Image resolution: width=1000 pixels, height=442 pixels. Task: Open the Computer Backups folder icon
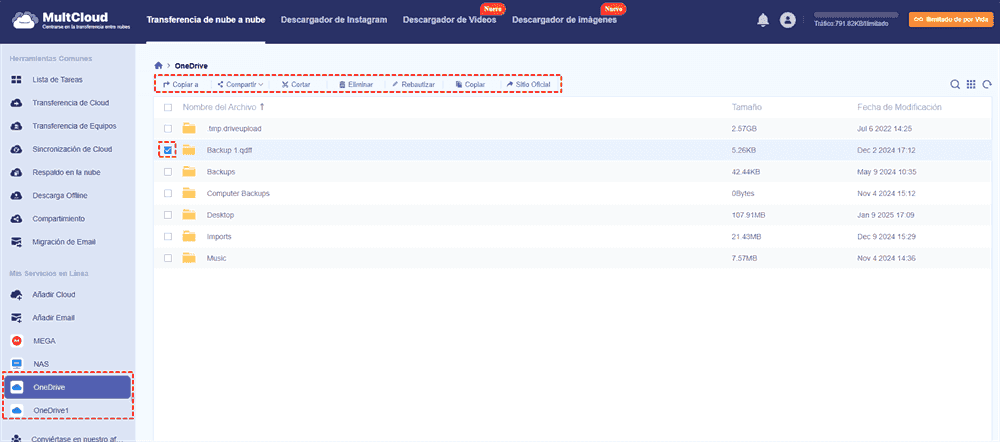tap(189, 193)
